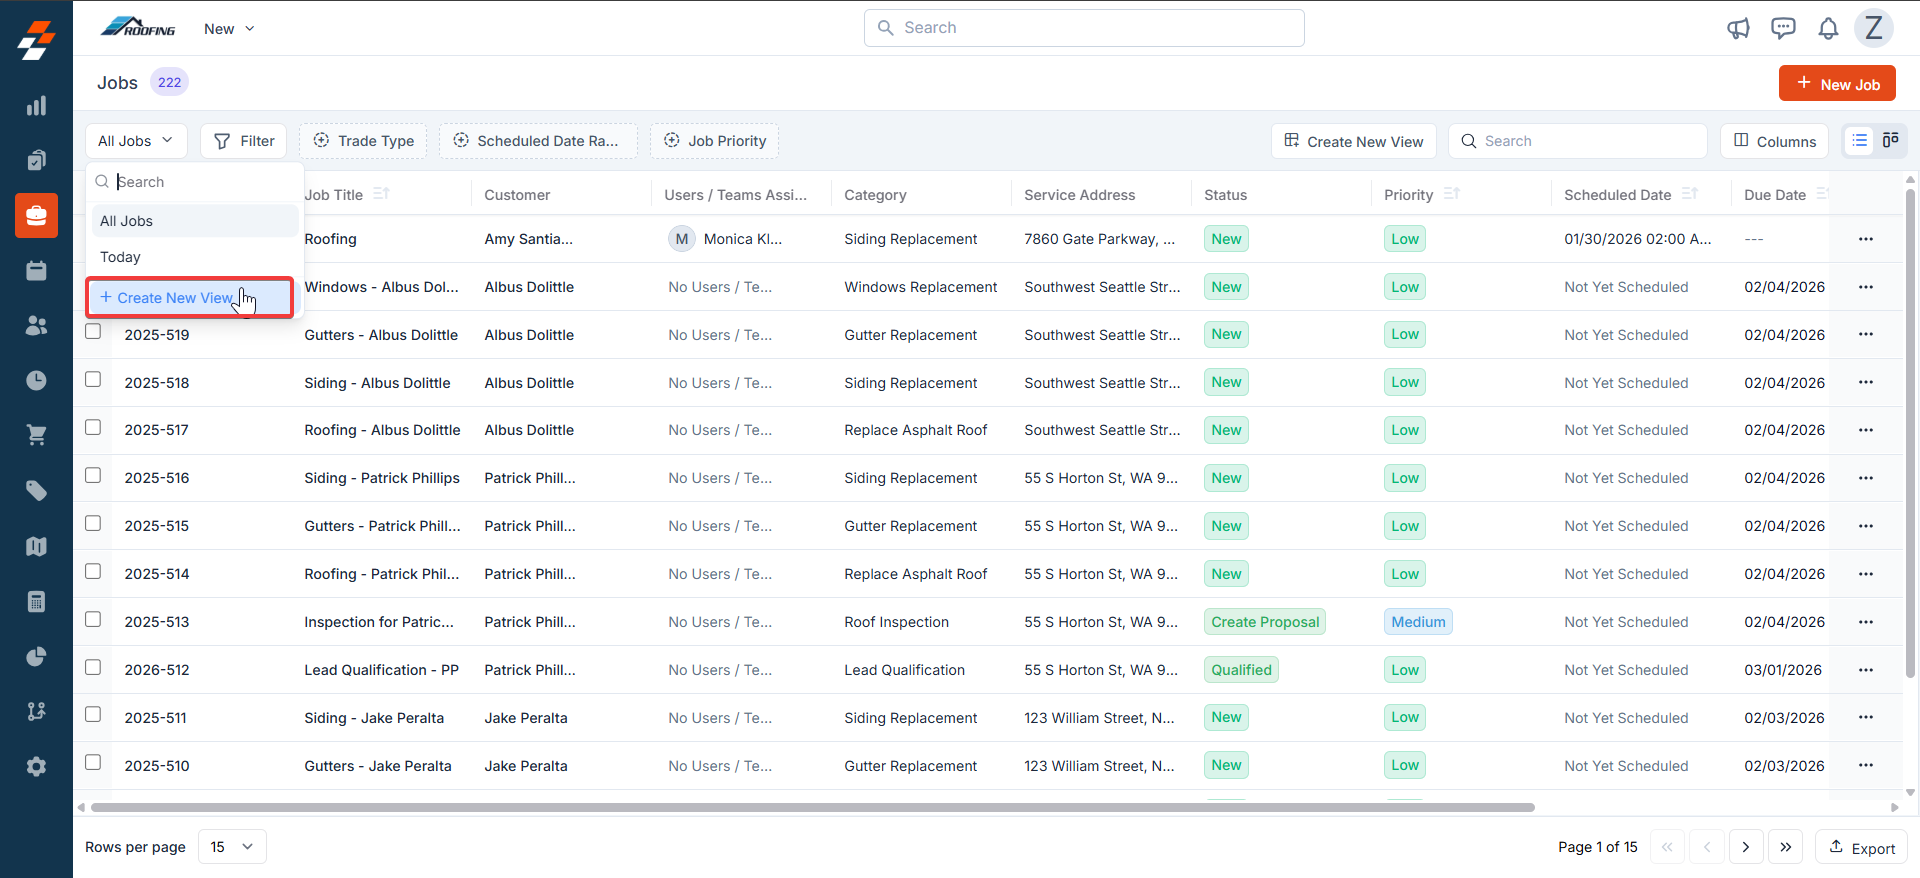Open the estimates clipboard sidebar icon
This screenshot has width=1920, height=878.
(36, 160)
